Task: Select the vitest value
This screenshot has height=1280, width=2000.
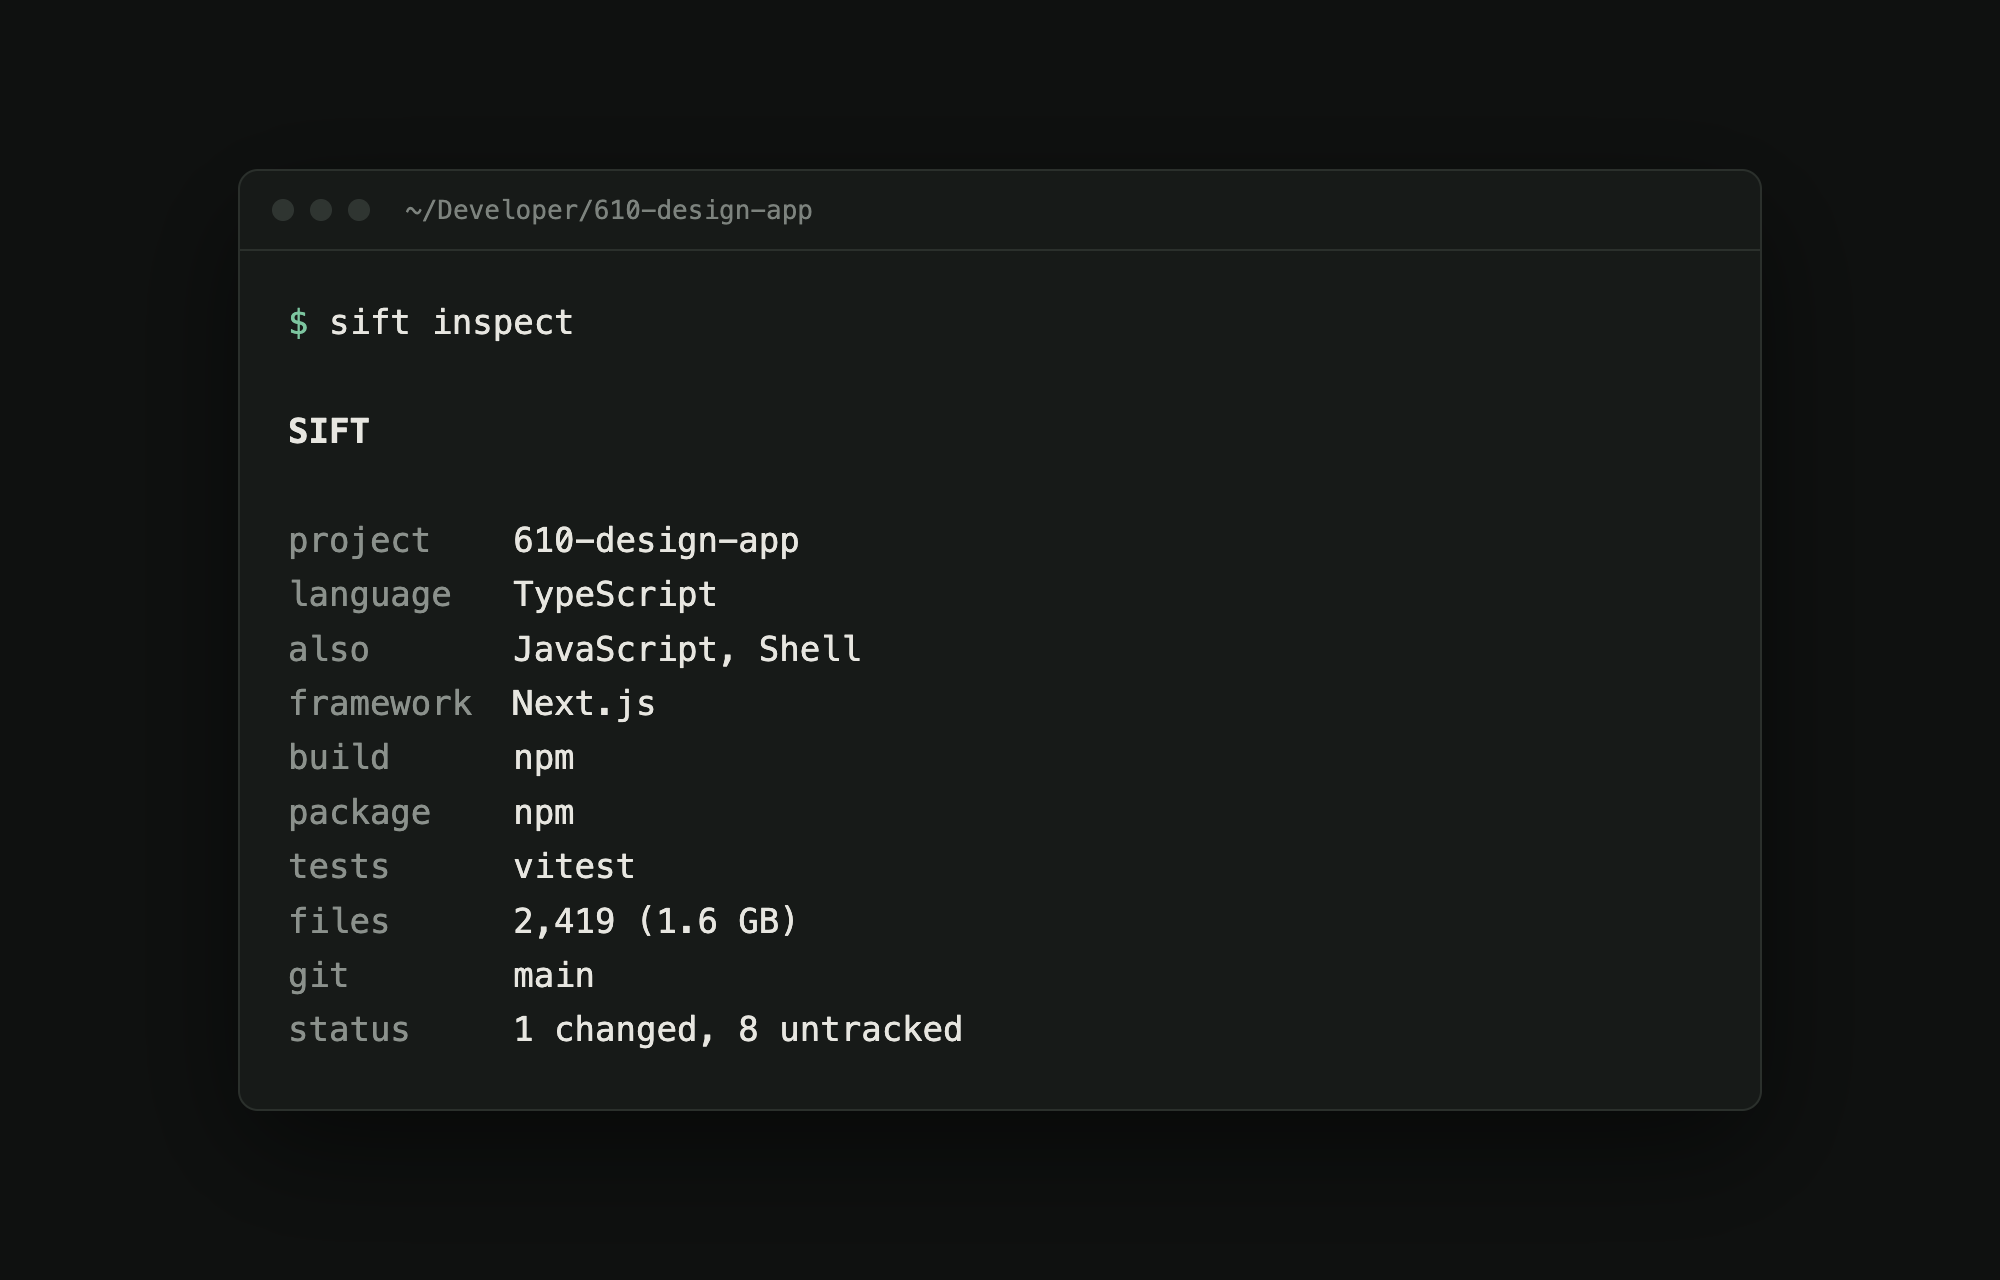Action: [574, 867]
